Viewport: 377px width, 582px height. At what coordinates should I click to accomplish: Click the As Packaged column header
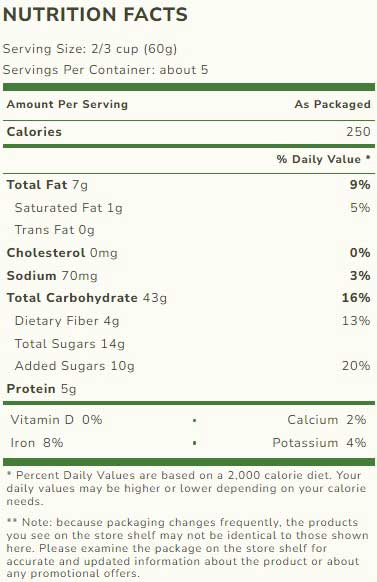click(332, 104)
